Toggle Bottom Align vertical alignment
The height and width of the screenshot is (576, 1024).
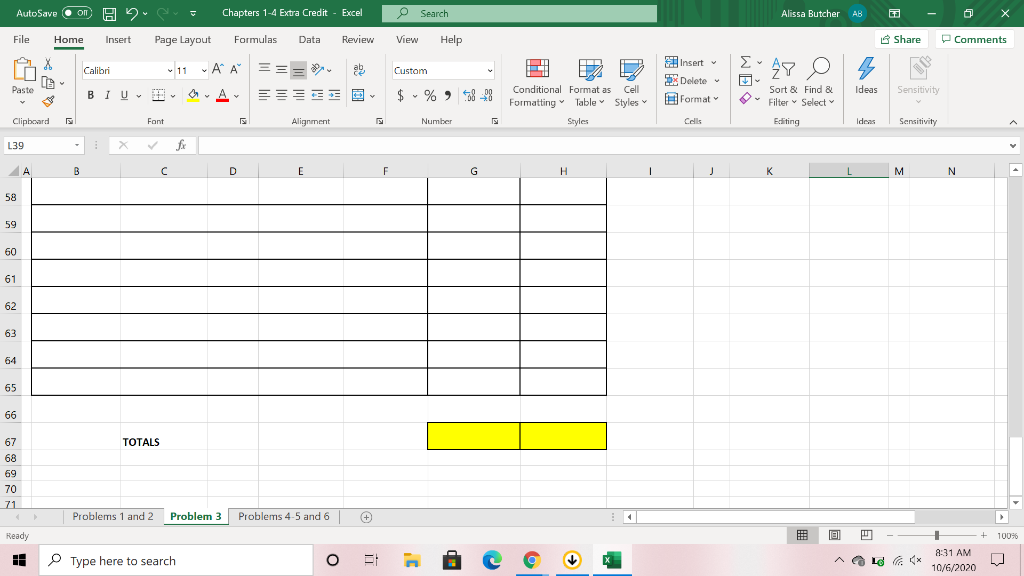tap(298, 69)
